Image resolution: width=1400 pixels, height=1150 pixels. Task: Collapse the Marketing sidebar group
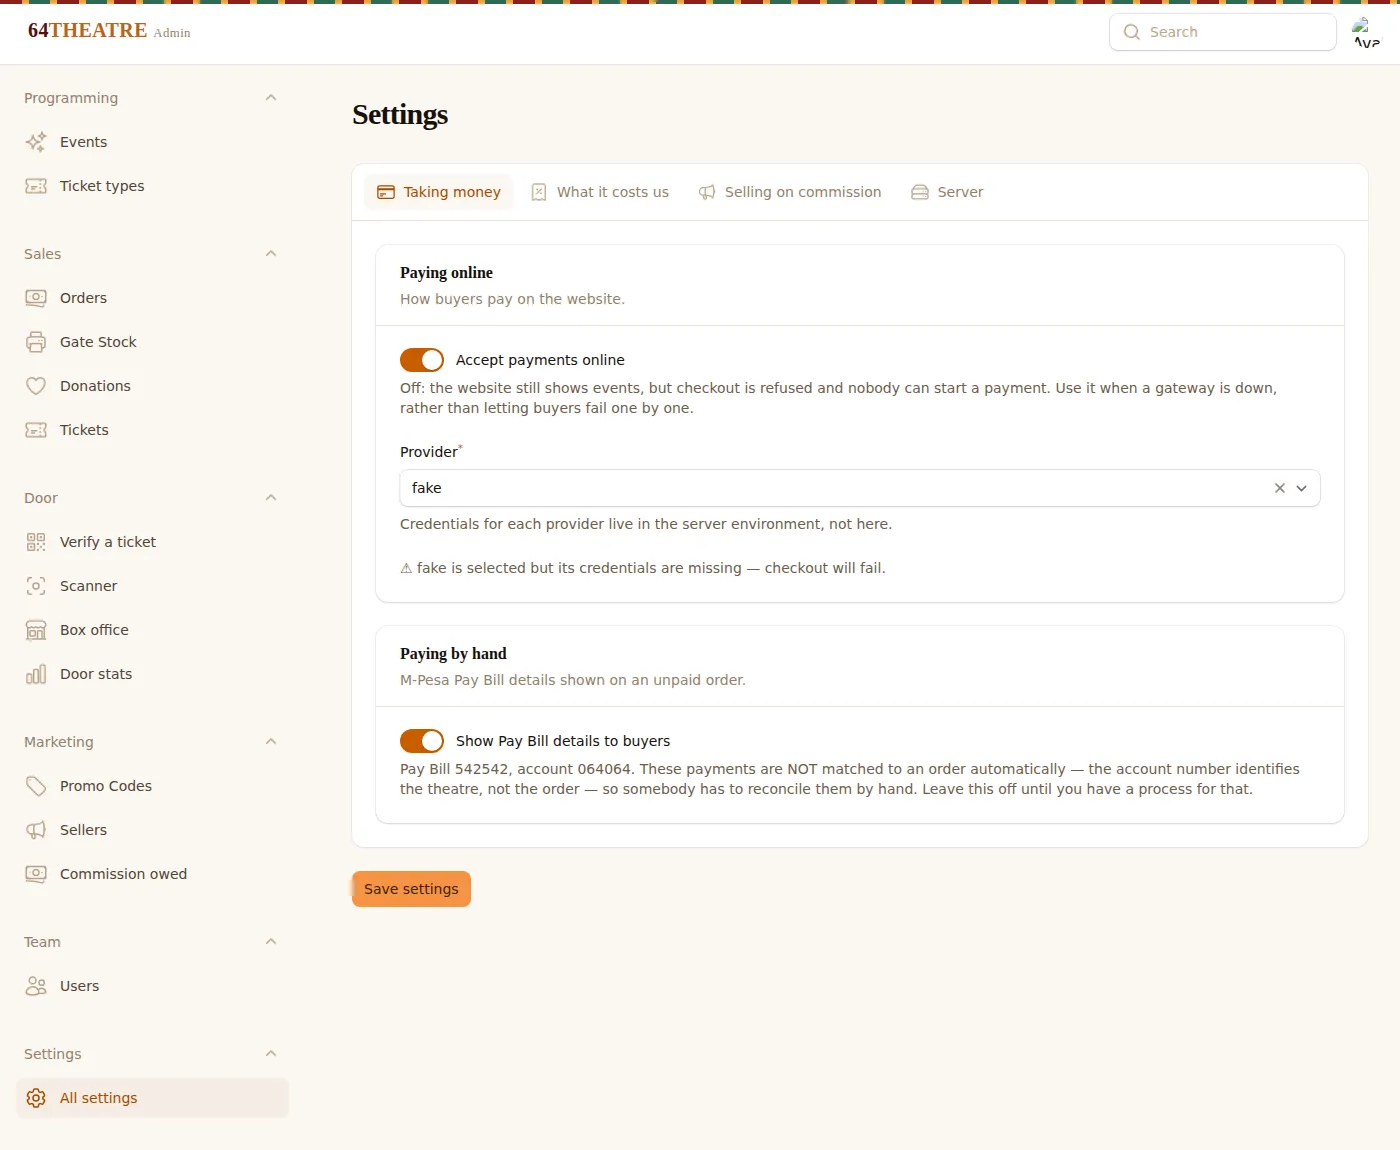point(271,742)
